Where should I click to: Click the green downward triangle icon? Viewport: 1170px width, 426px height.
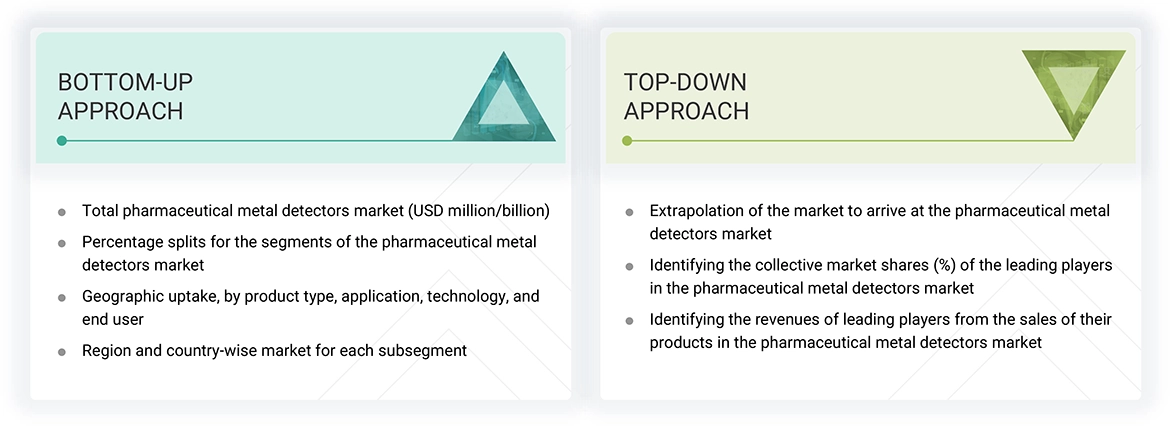pyautogui.click(x=1073, y=90)
